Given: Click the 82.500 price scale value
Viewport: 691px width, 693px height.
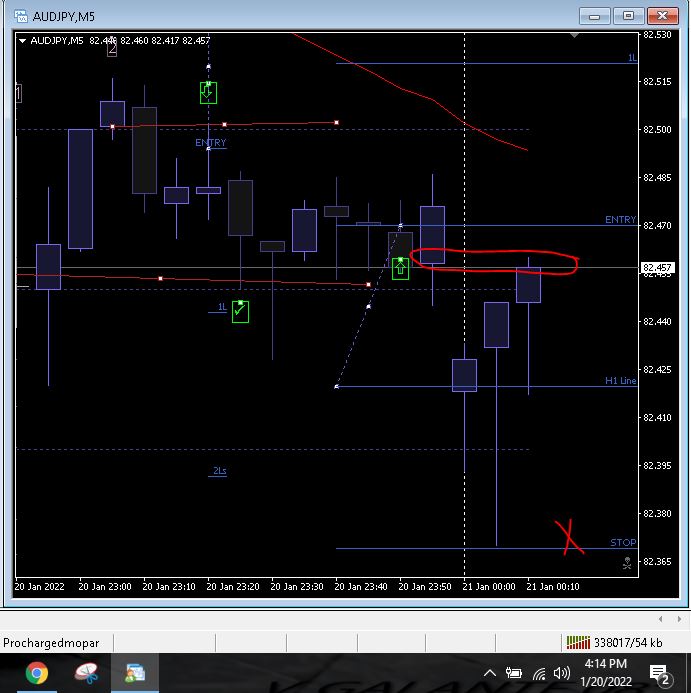Looking at the screenshot, I should (x=657, y=129).
